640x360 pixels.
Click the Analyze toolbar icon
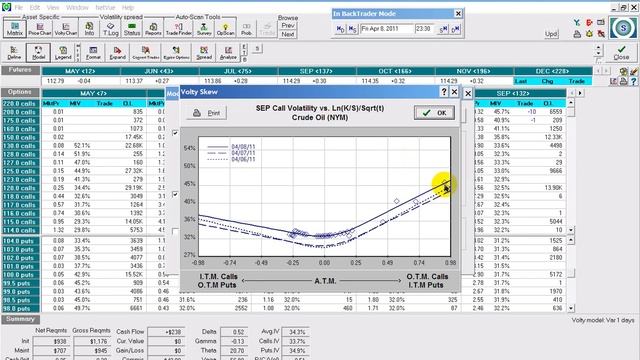[x=228, y=53]
